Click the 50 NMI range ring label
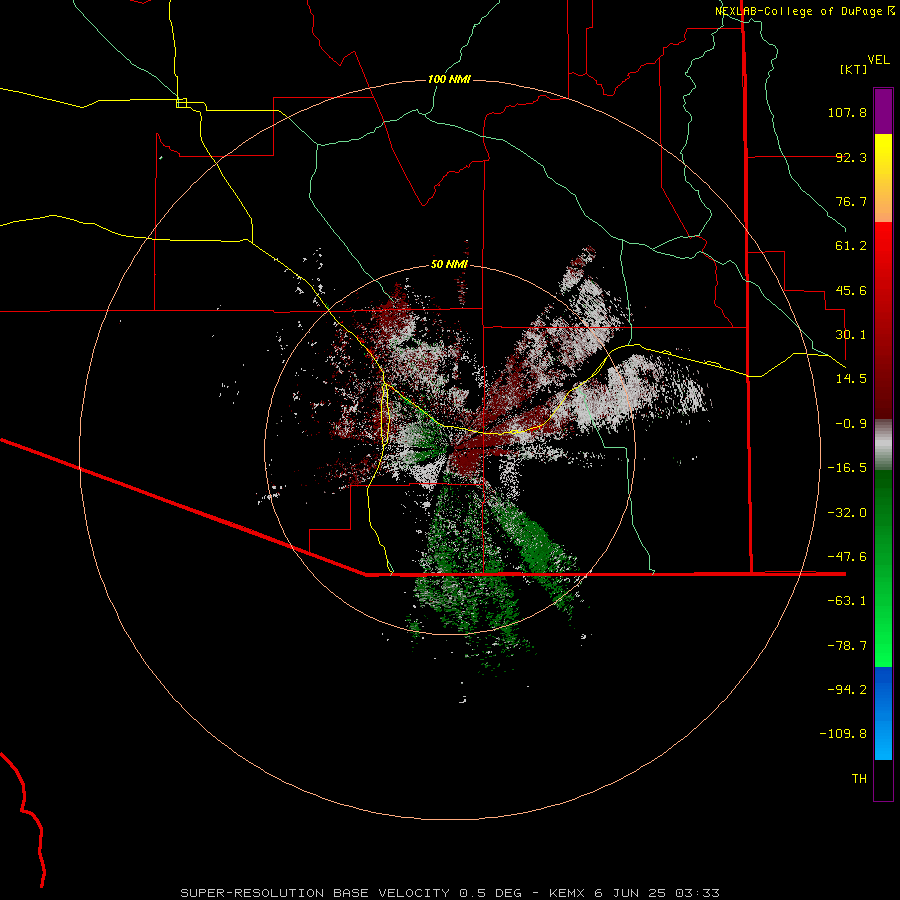This screenshot has height=900, width=900. tap(449, 264)
